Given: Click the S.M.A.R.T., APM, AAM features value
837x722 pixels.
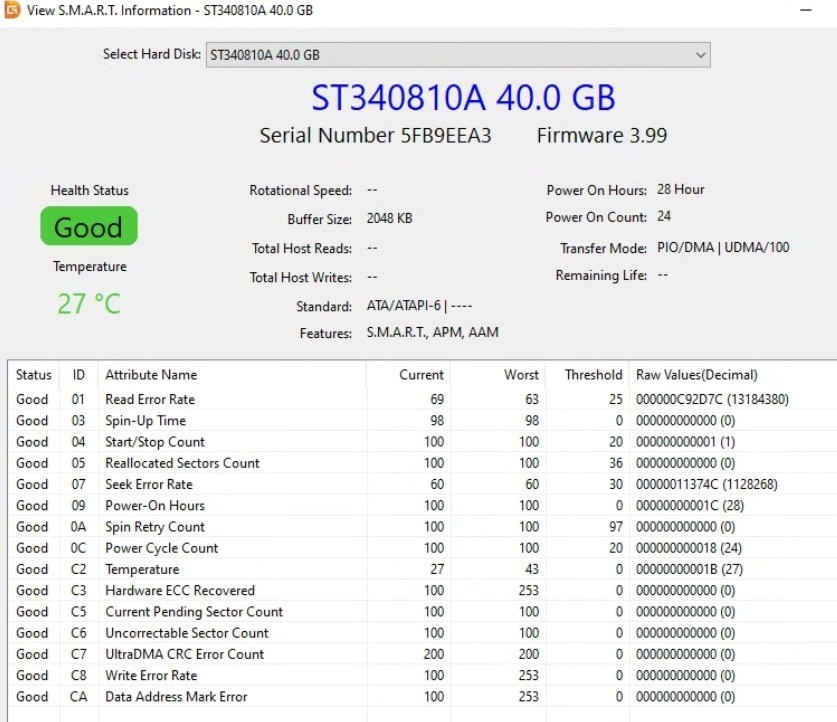Looking at the screenshot, I should (x=432, y=332).
